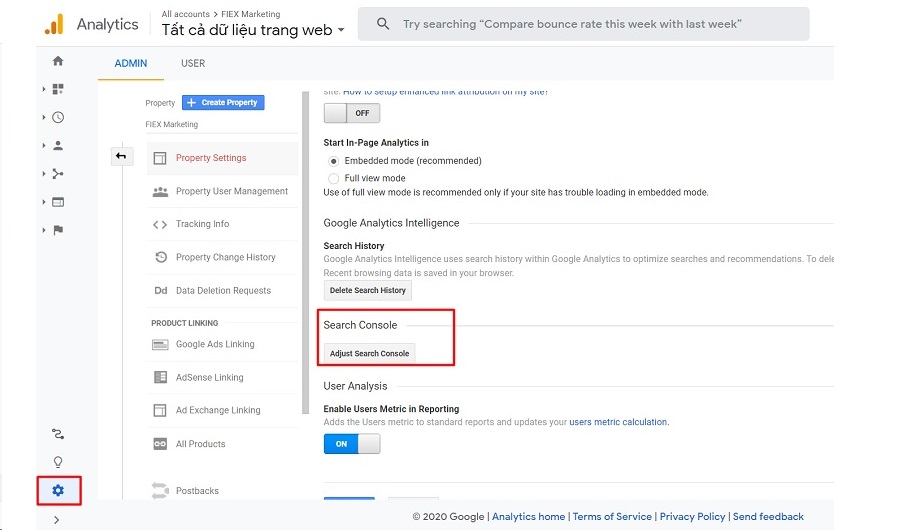Select Full view mode radio button

334,178
